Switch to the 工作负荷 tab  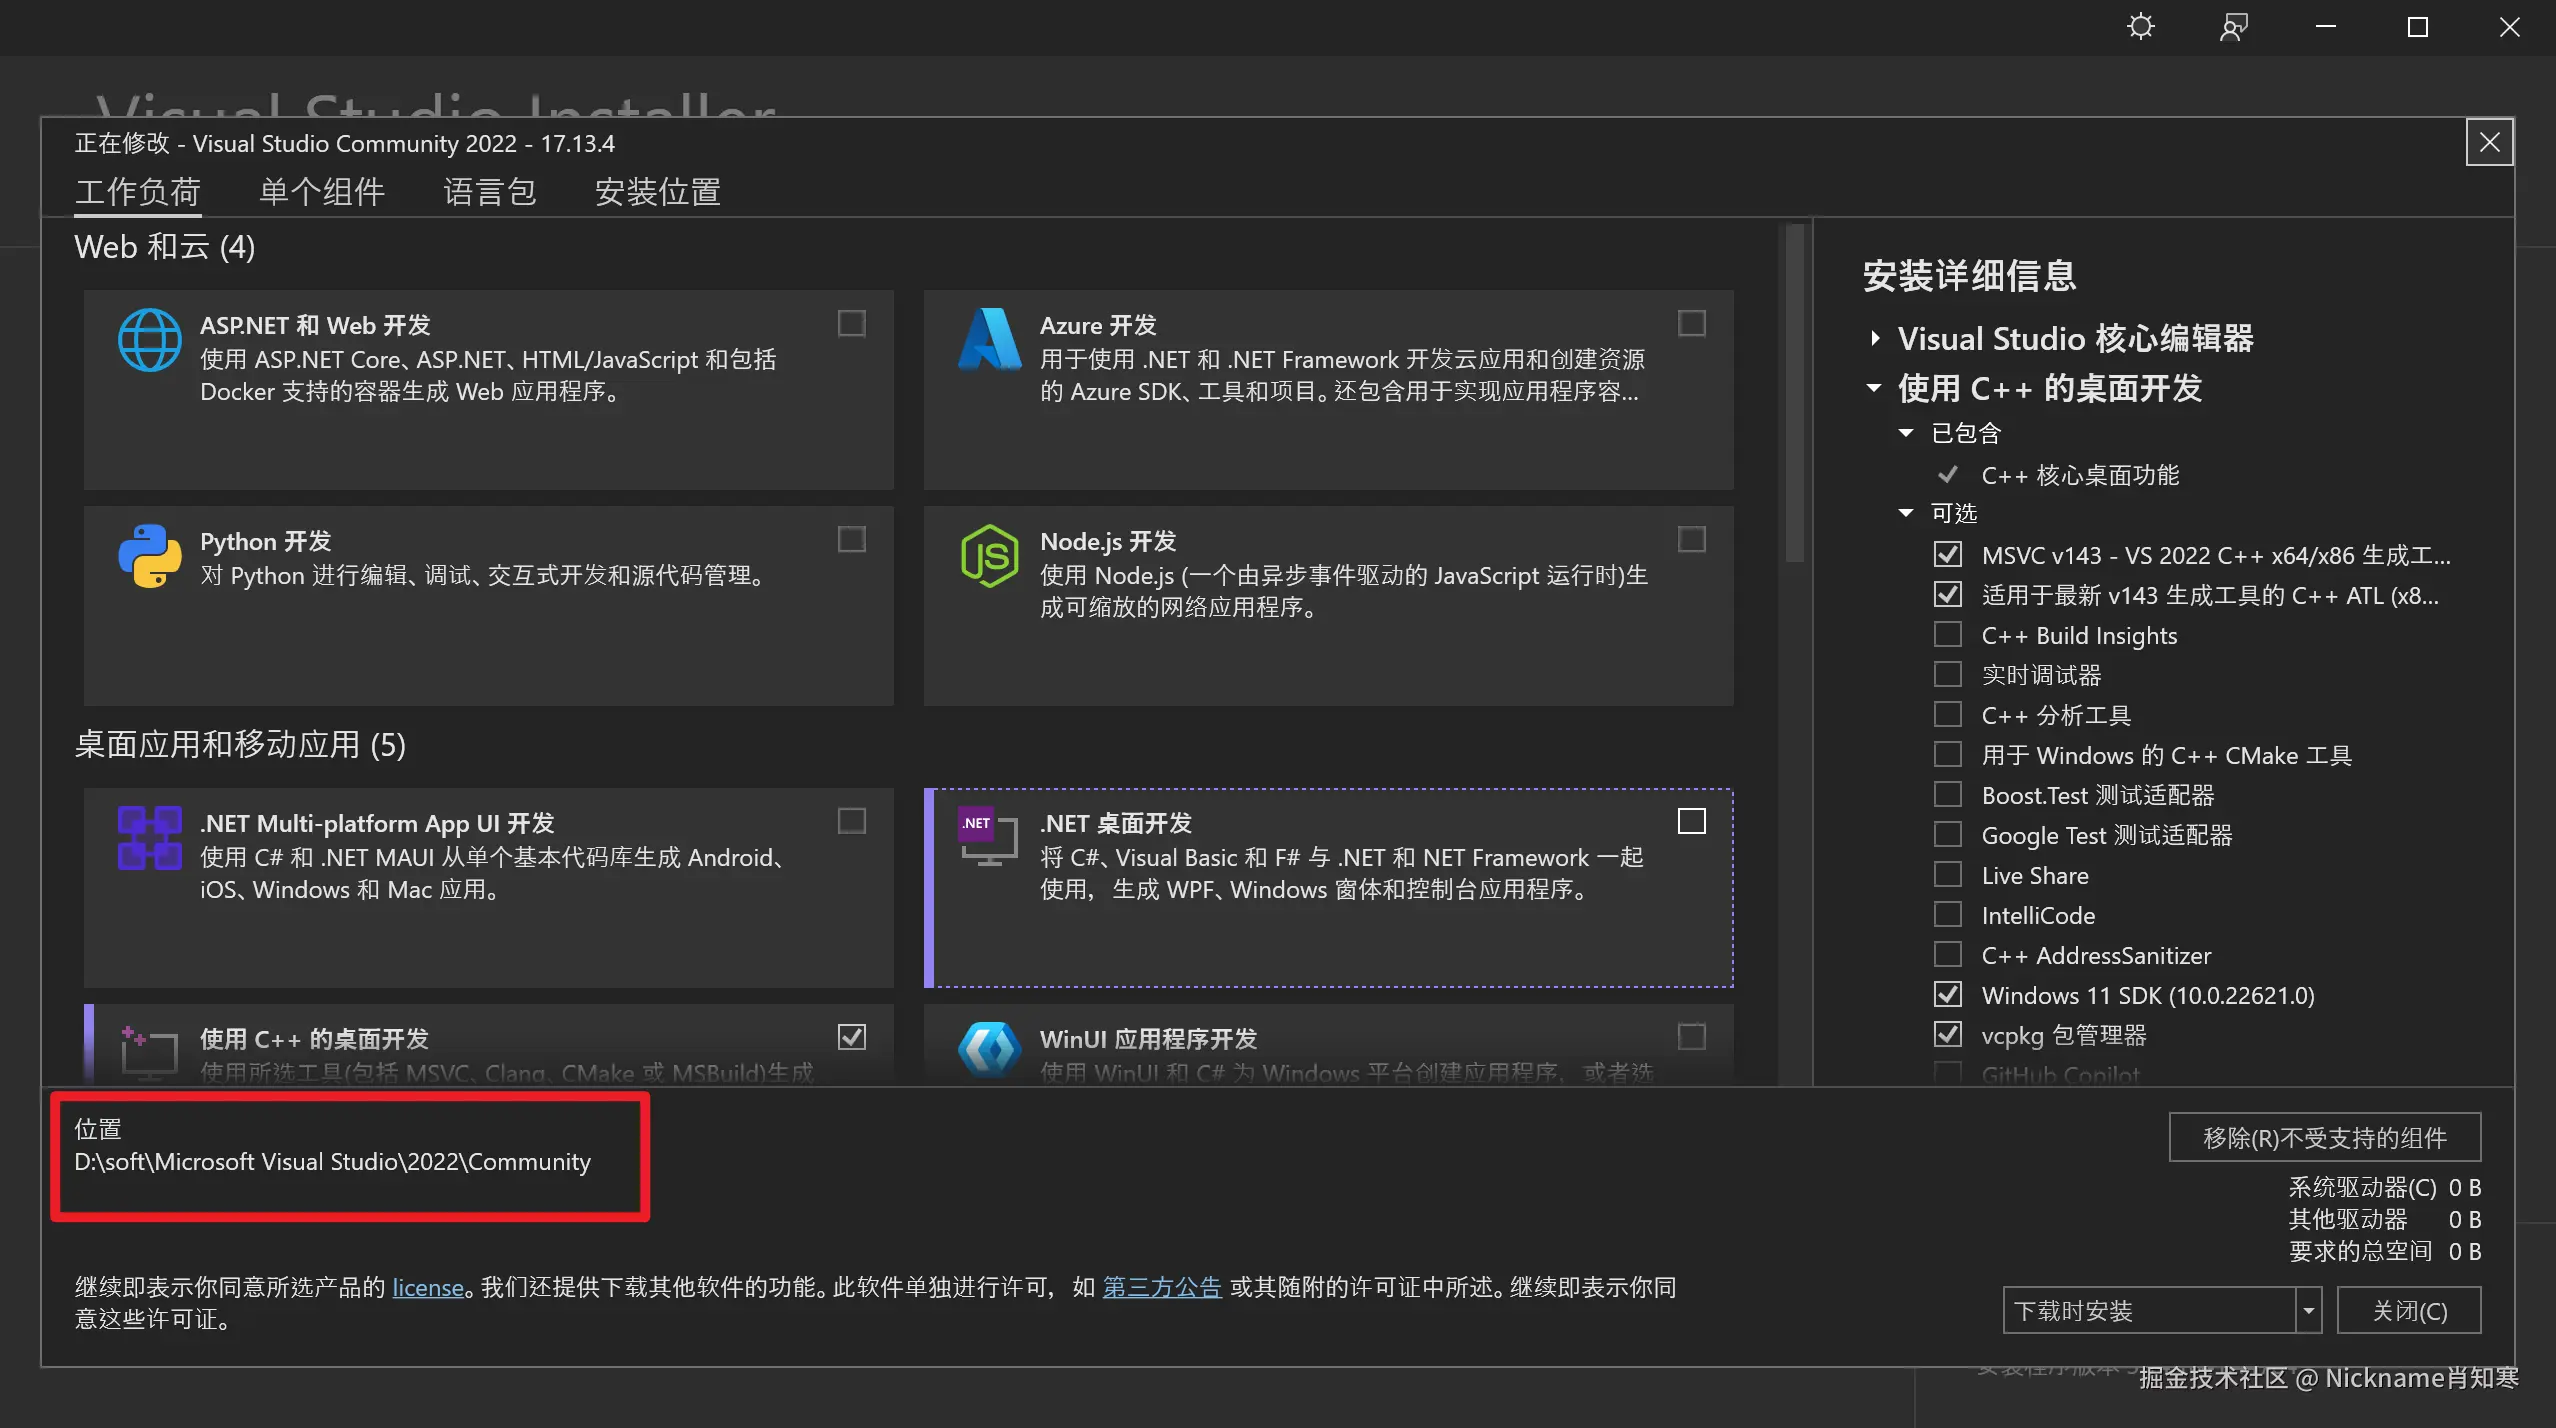pyautogui.click(x=138, y=191)
